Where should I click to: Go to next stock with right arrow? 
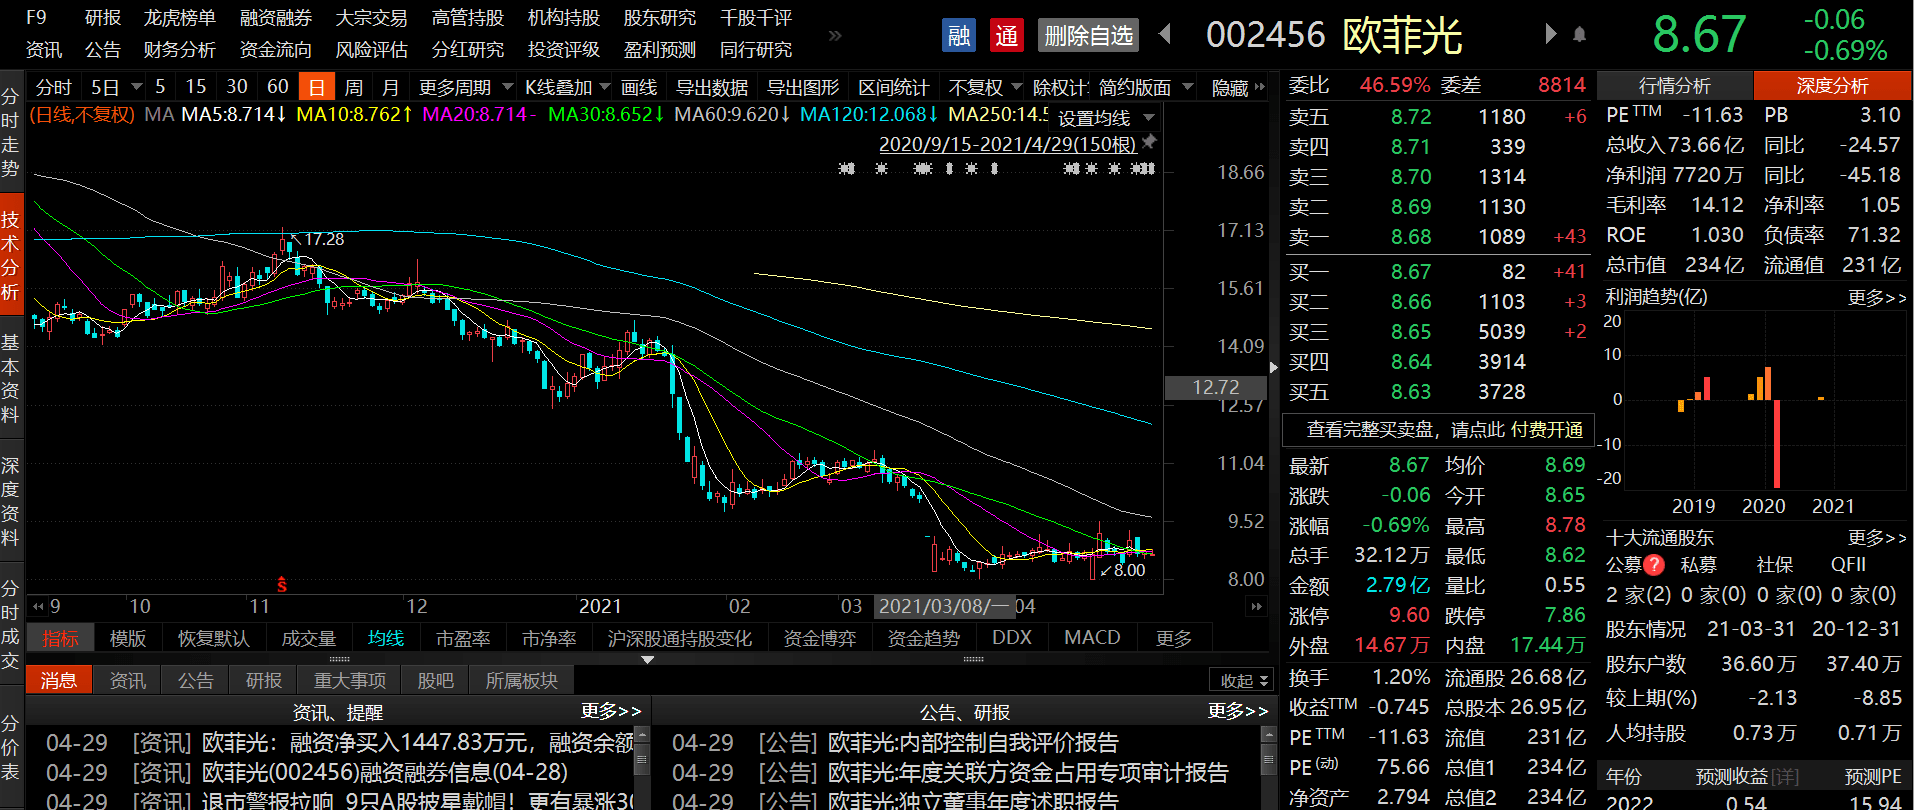click(1551, 34)
